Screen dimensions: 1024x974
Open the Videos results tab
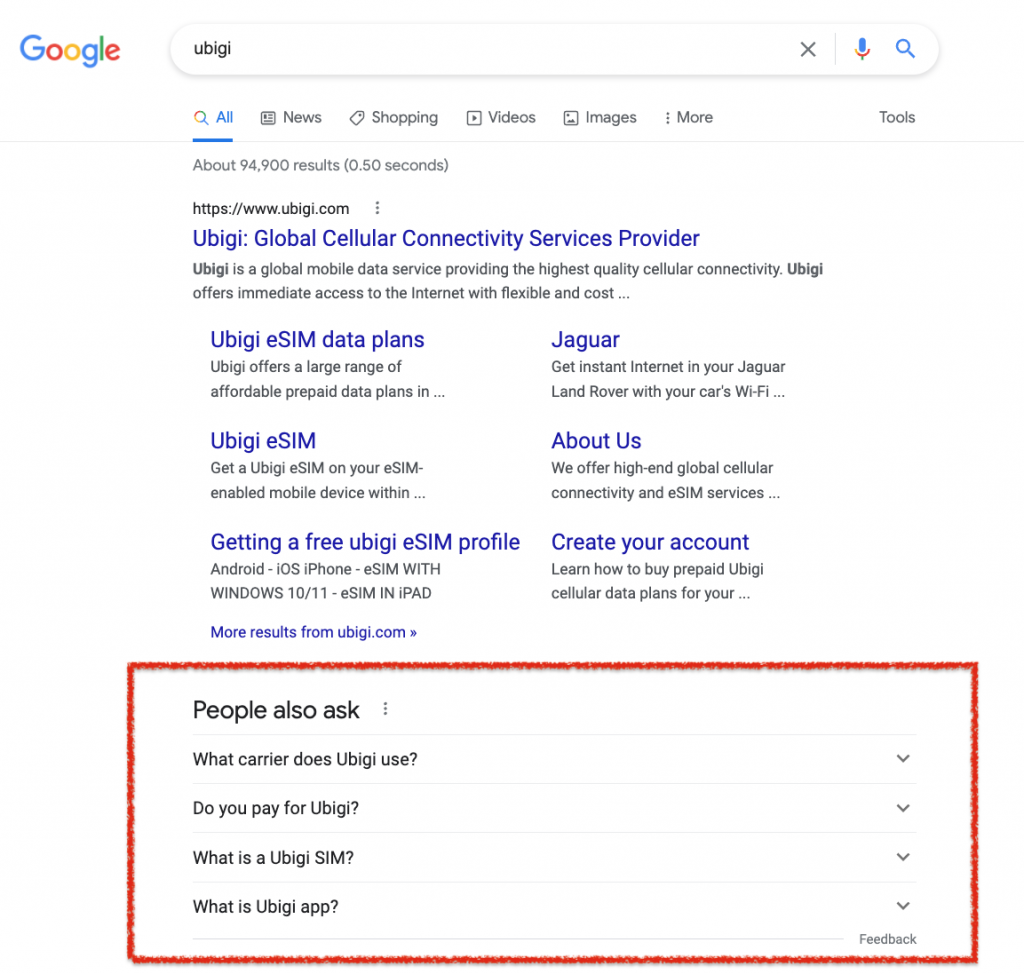pyautogui.click(x=501, y=118)
